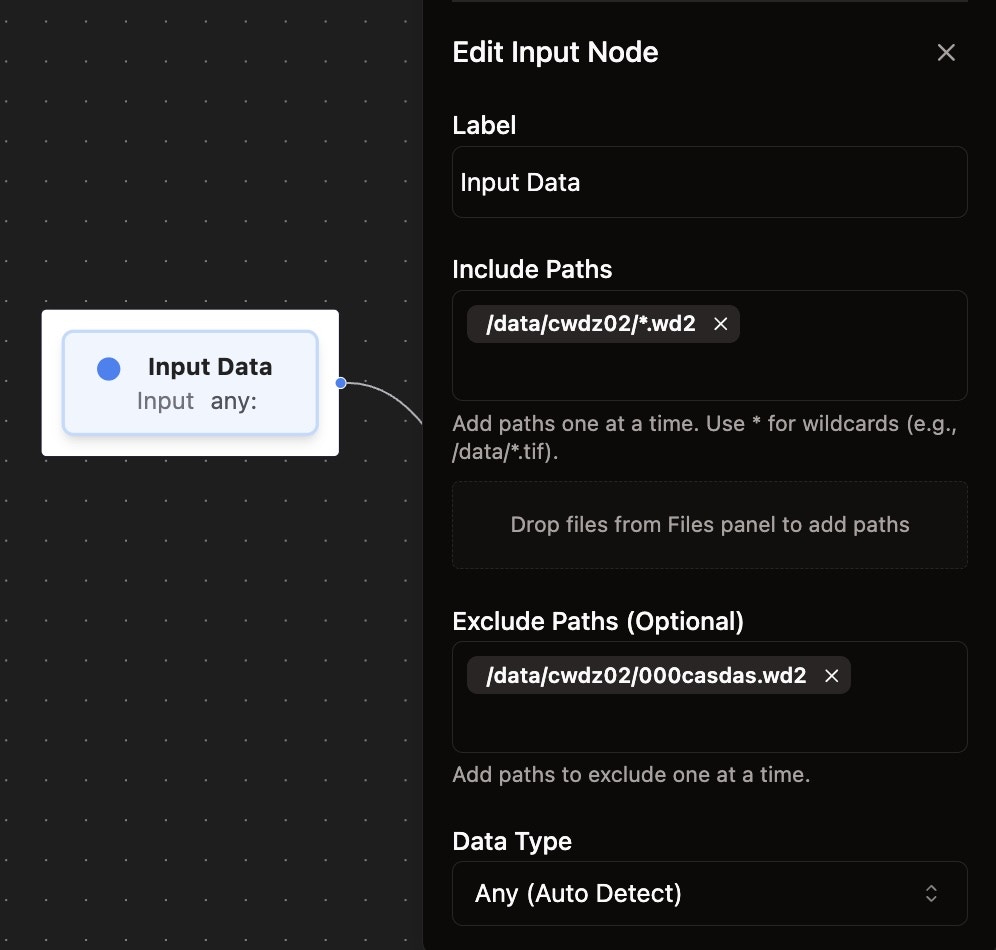
Task: Open the Data Type dropdown
Action: [710, 893]
